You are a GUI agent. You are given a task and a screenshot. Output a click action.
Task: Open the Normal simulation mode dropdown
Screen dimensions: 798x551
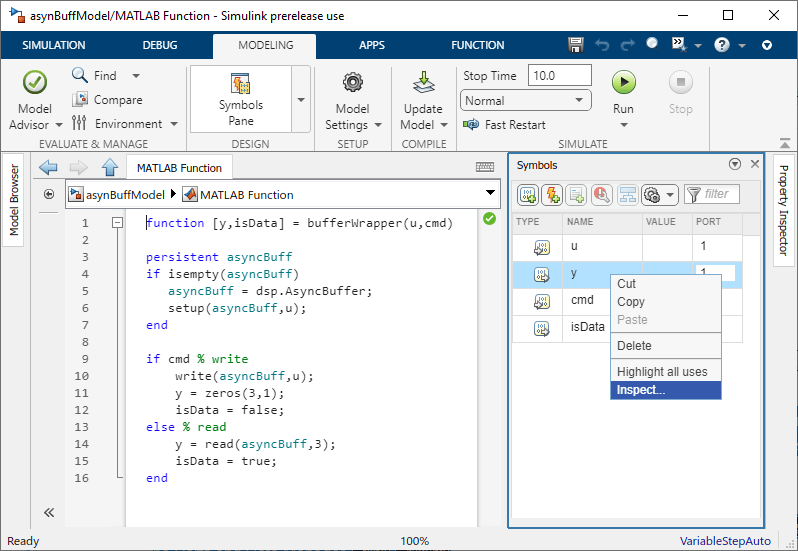coord(526,101)
